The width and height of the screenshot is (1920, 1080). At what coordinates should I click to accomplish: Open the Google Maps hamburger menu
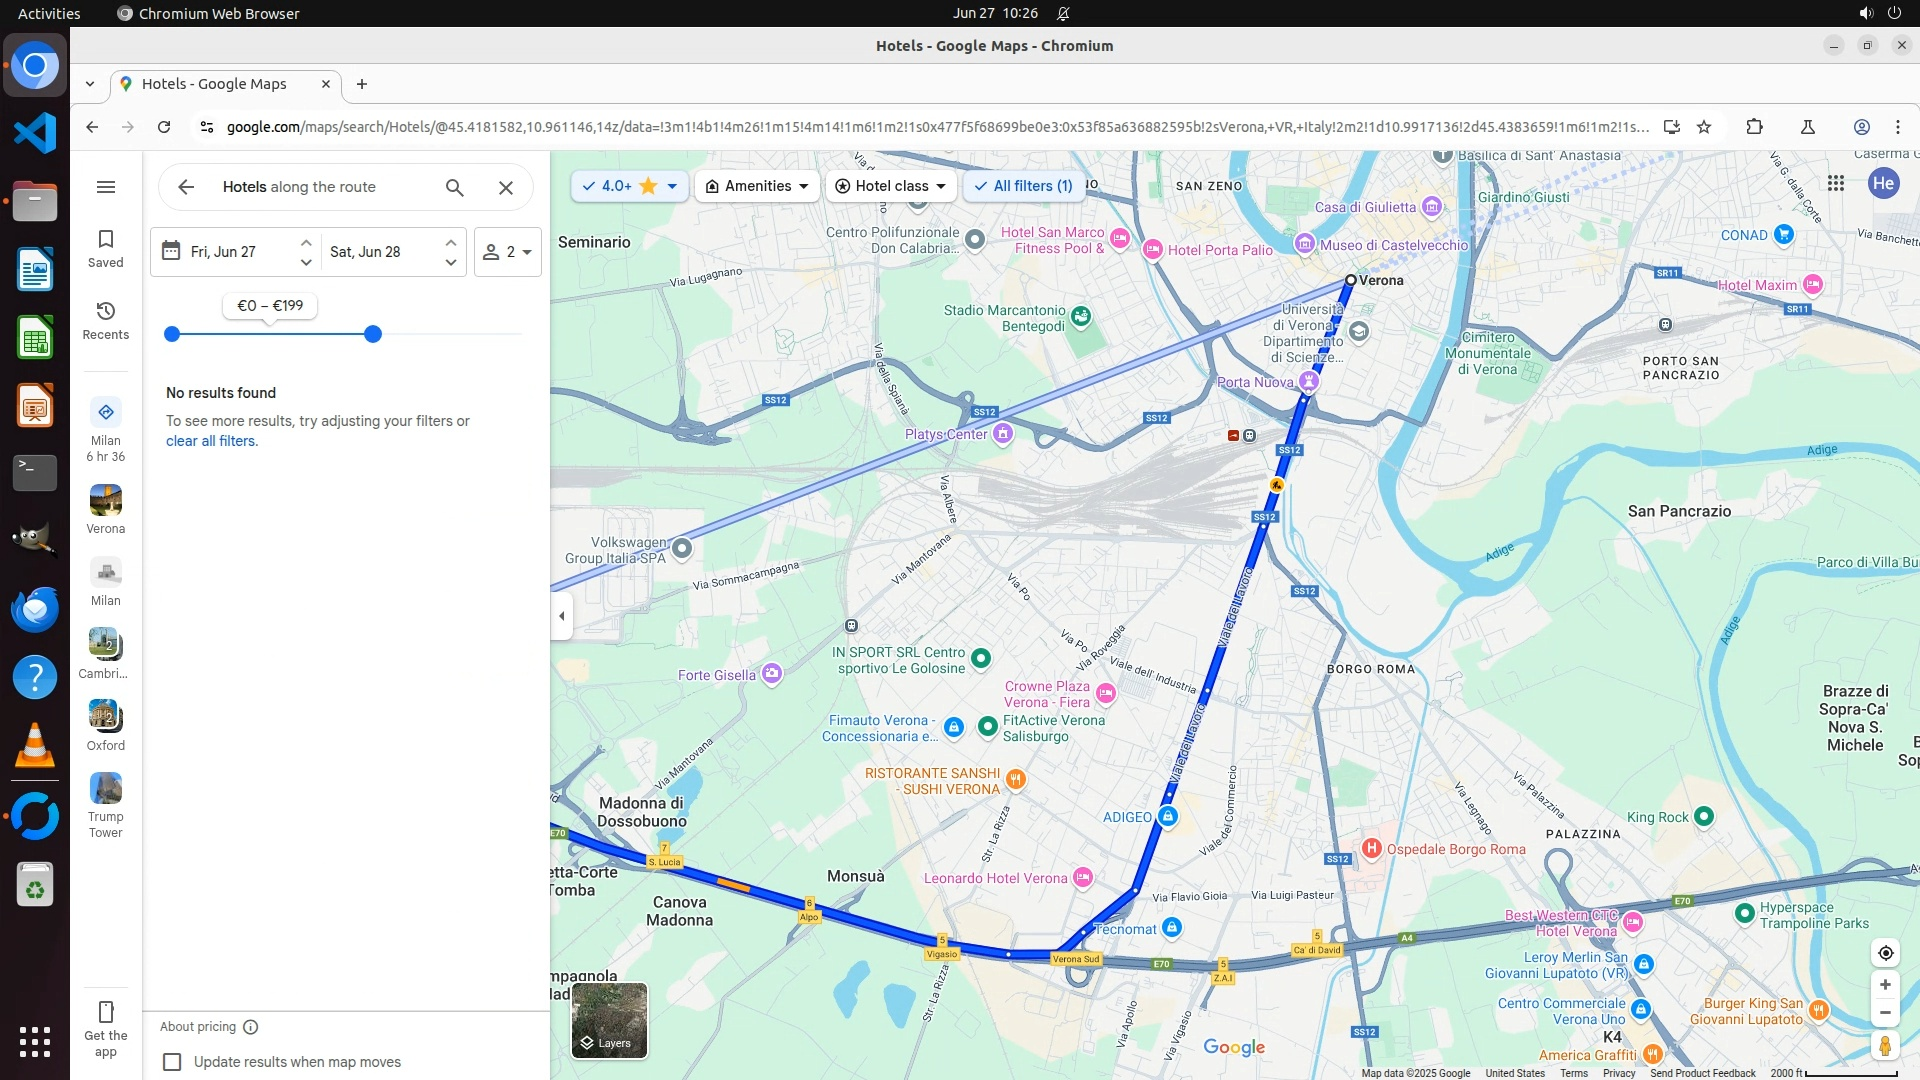pyautogui.click(x=106, y=187)
